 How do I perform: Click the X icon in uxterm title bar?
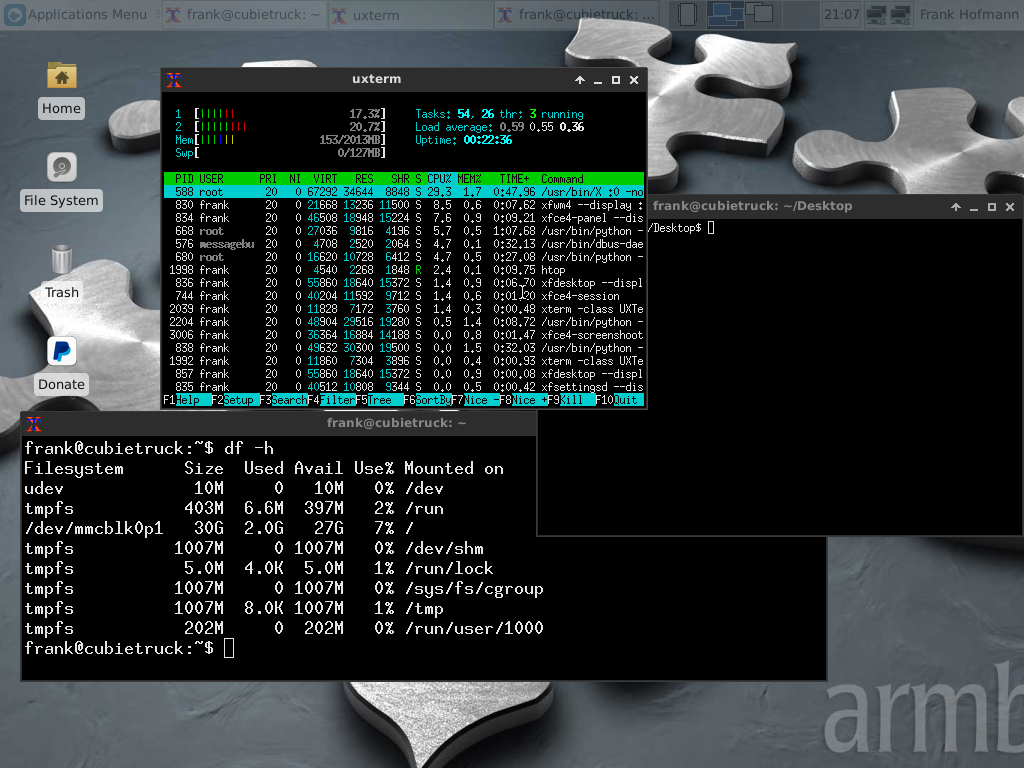click(174, 80)
